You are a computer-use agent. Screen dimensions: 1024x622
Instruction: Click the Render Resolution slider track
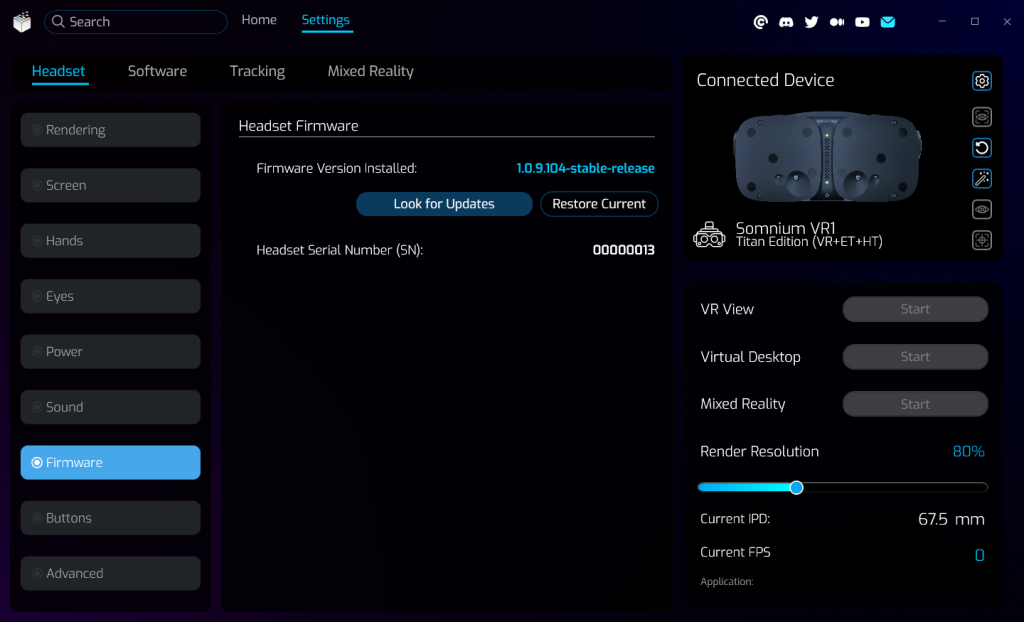(x=842, y=487)
